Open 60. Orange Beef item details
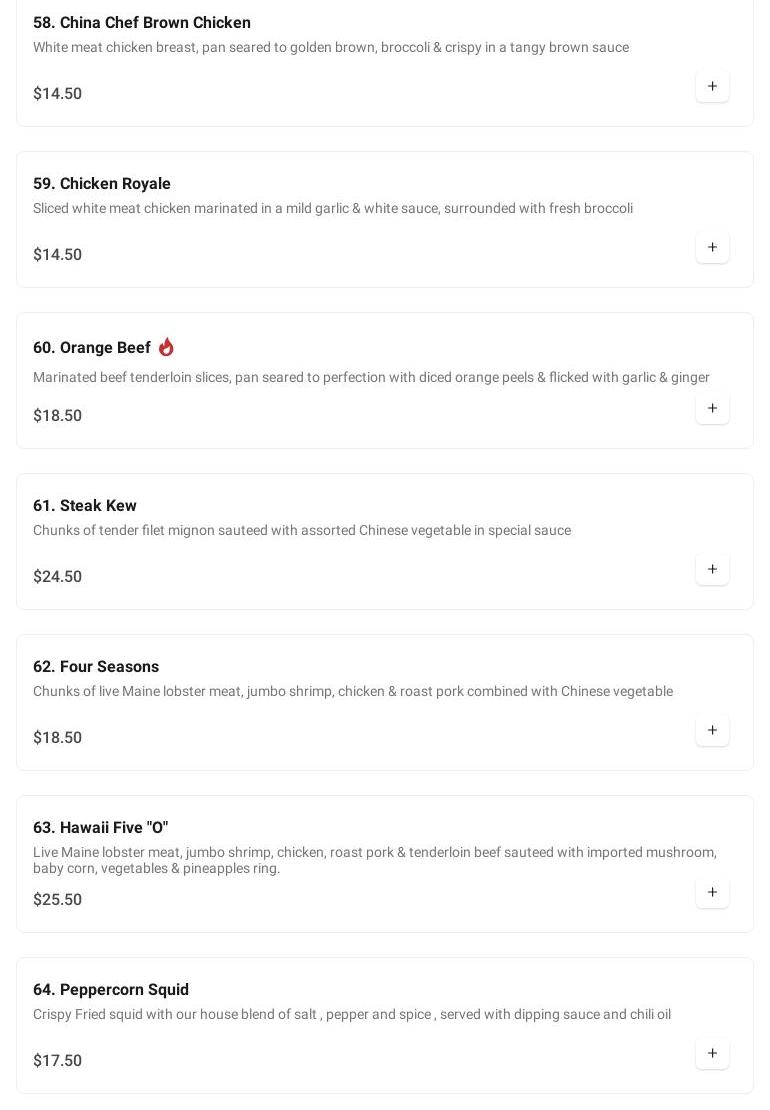This screenshot has width=770, height=1110. click(92, 348)
